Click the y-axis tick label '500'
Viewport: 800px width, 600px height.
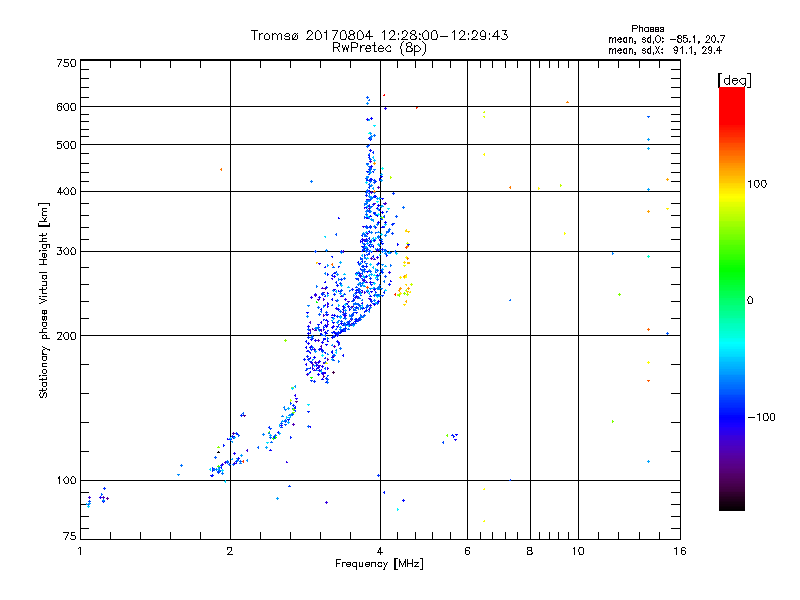66,145
